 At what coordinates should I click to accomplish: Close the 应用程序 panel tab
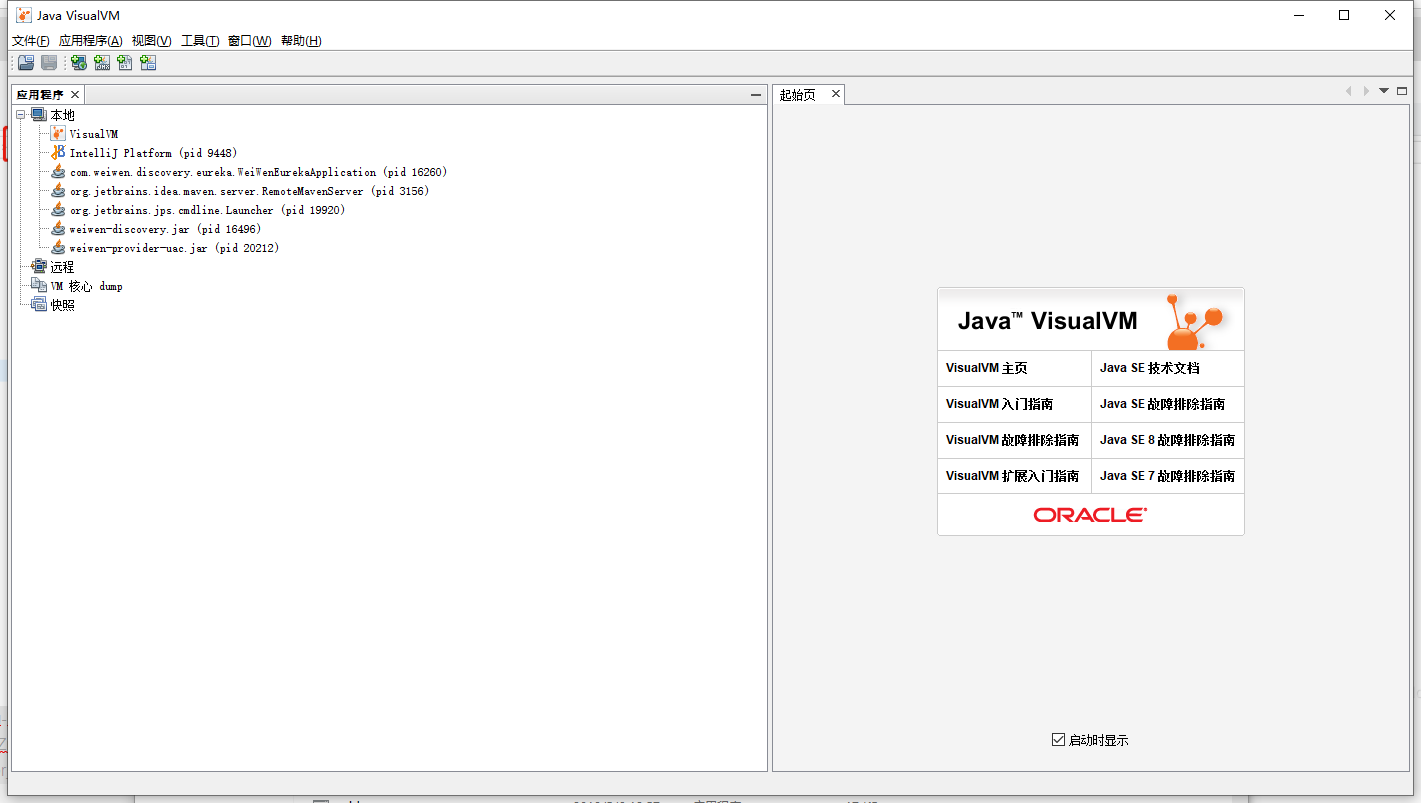pyautogui.click(x=74, y=95)
